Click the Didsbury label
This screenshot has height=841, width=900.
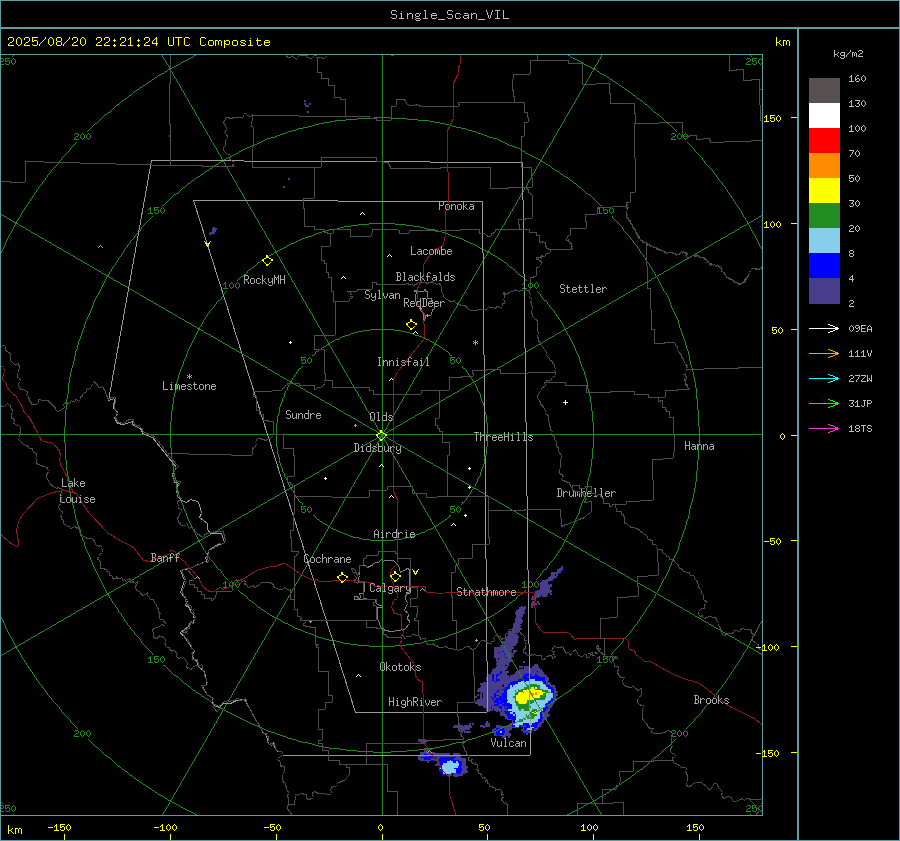click(x=377, y=448)
